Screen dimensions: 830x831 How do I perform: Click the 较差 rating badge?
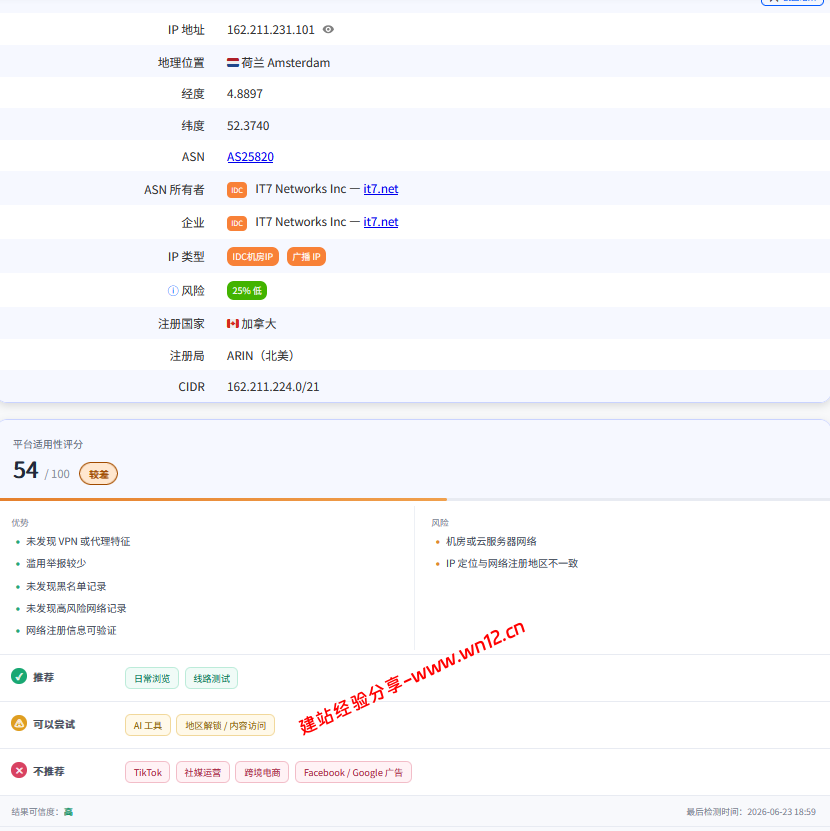99,474
